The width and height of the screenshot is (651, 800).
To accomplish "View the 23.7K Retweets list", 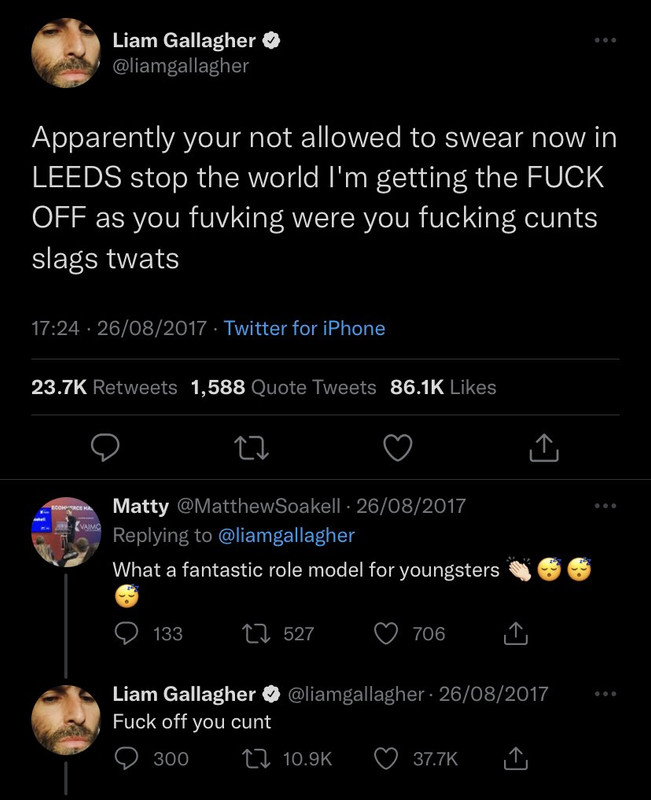I will click(x=104, y=387).
